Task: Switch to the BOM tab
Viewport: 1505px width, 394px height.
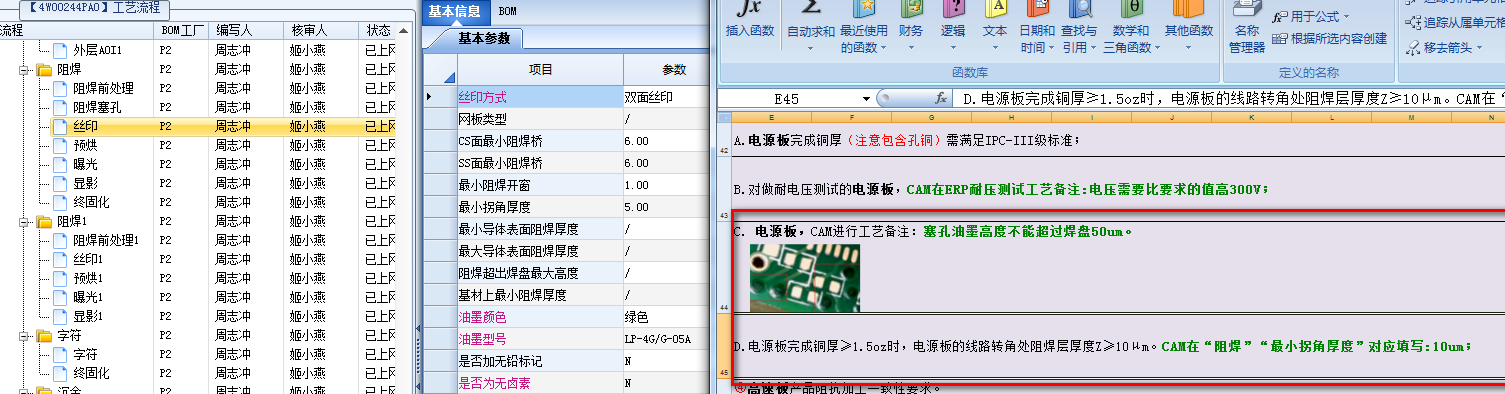Action: tap(507, 11)
